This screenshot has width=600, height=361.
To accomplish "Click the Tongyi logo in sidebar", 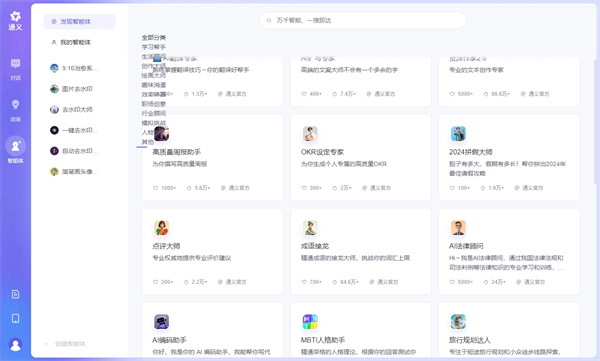I will coord(15,21).
